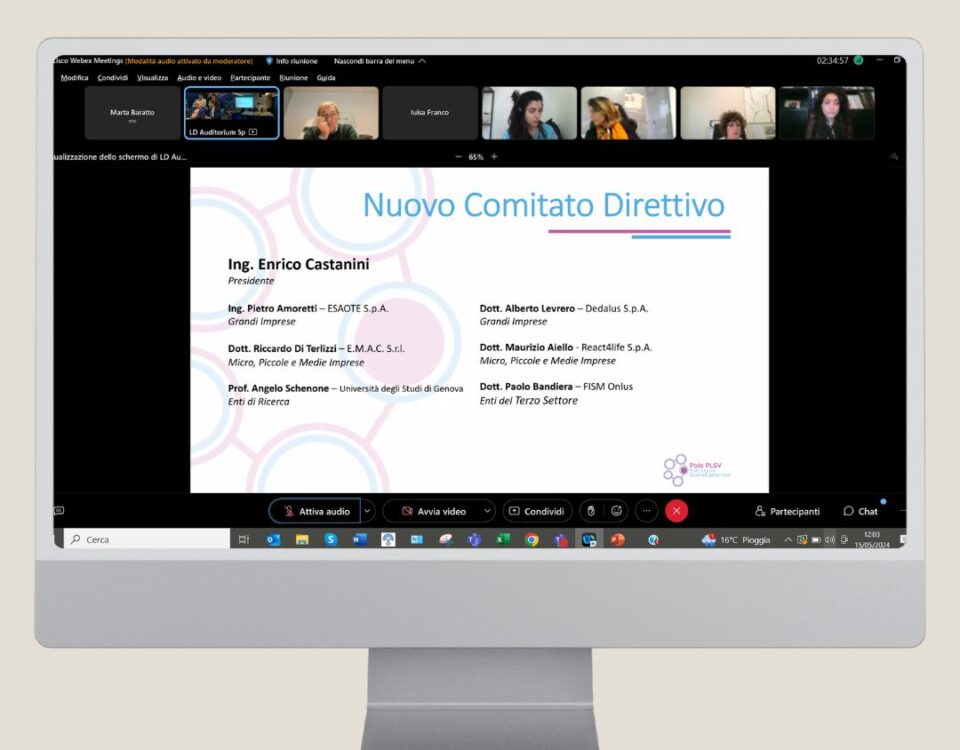960x750 pixels.
Task: Click the 16°C Pioggia weather widget
Action: click(737, 539)
